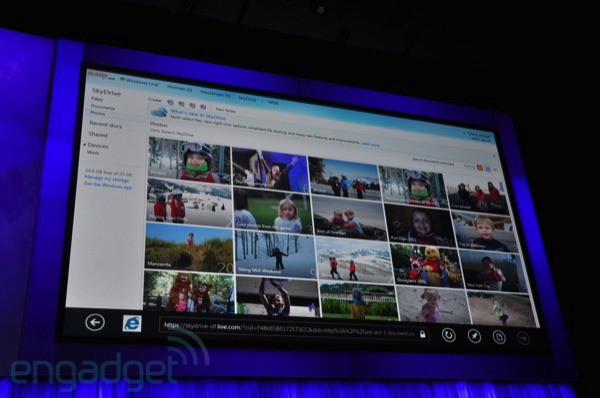Select the orange thumbnail view toggle
Image resolution: width=600 pixels, height=398 pixels.
479,168
